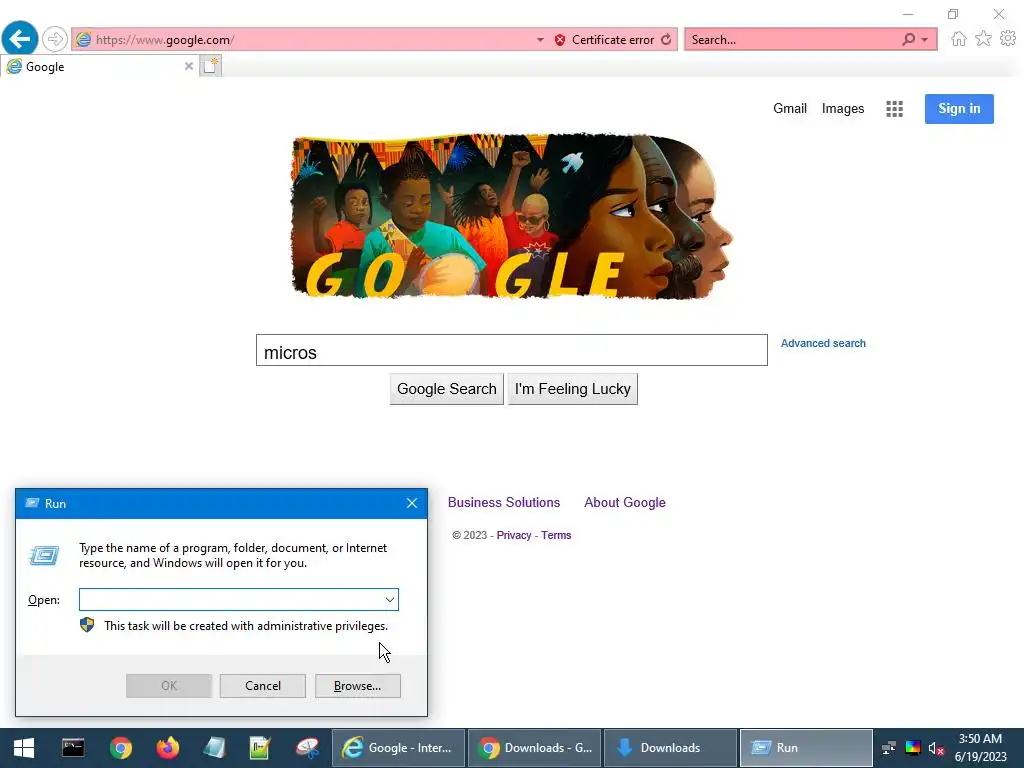Viewport: 1024px width, 768px height.
Task: Click the browser Forward arrow button
Action: (x=55, y=39)
